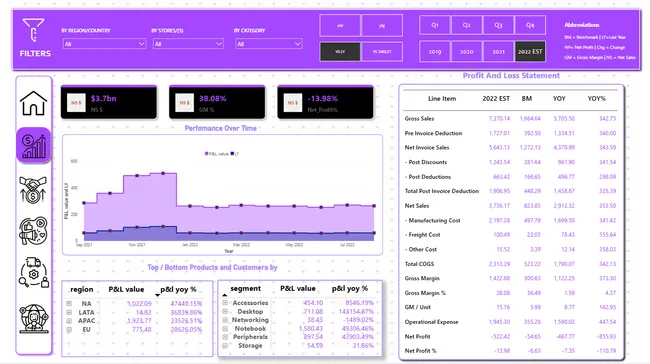Sort by the BM column header
650x364 pixels.
526,99
